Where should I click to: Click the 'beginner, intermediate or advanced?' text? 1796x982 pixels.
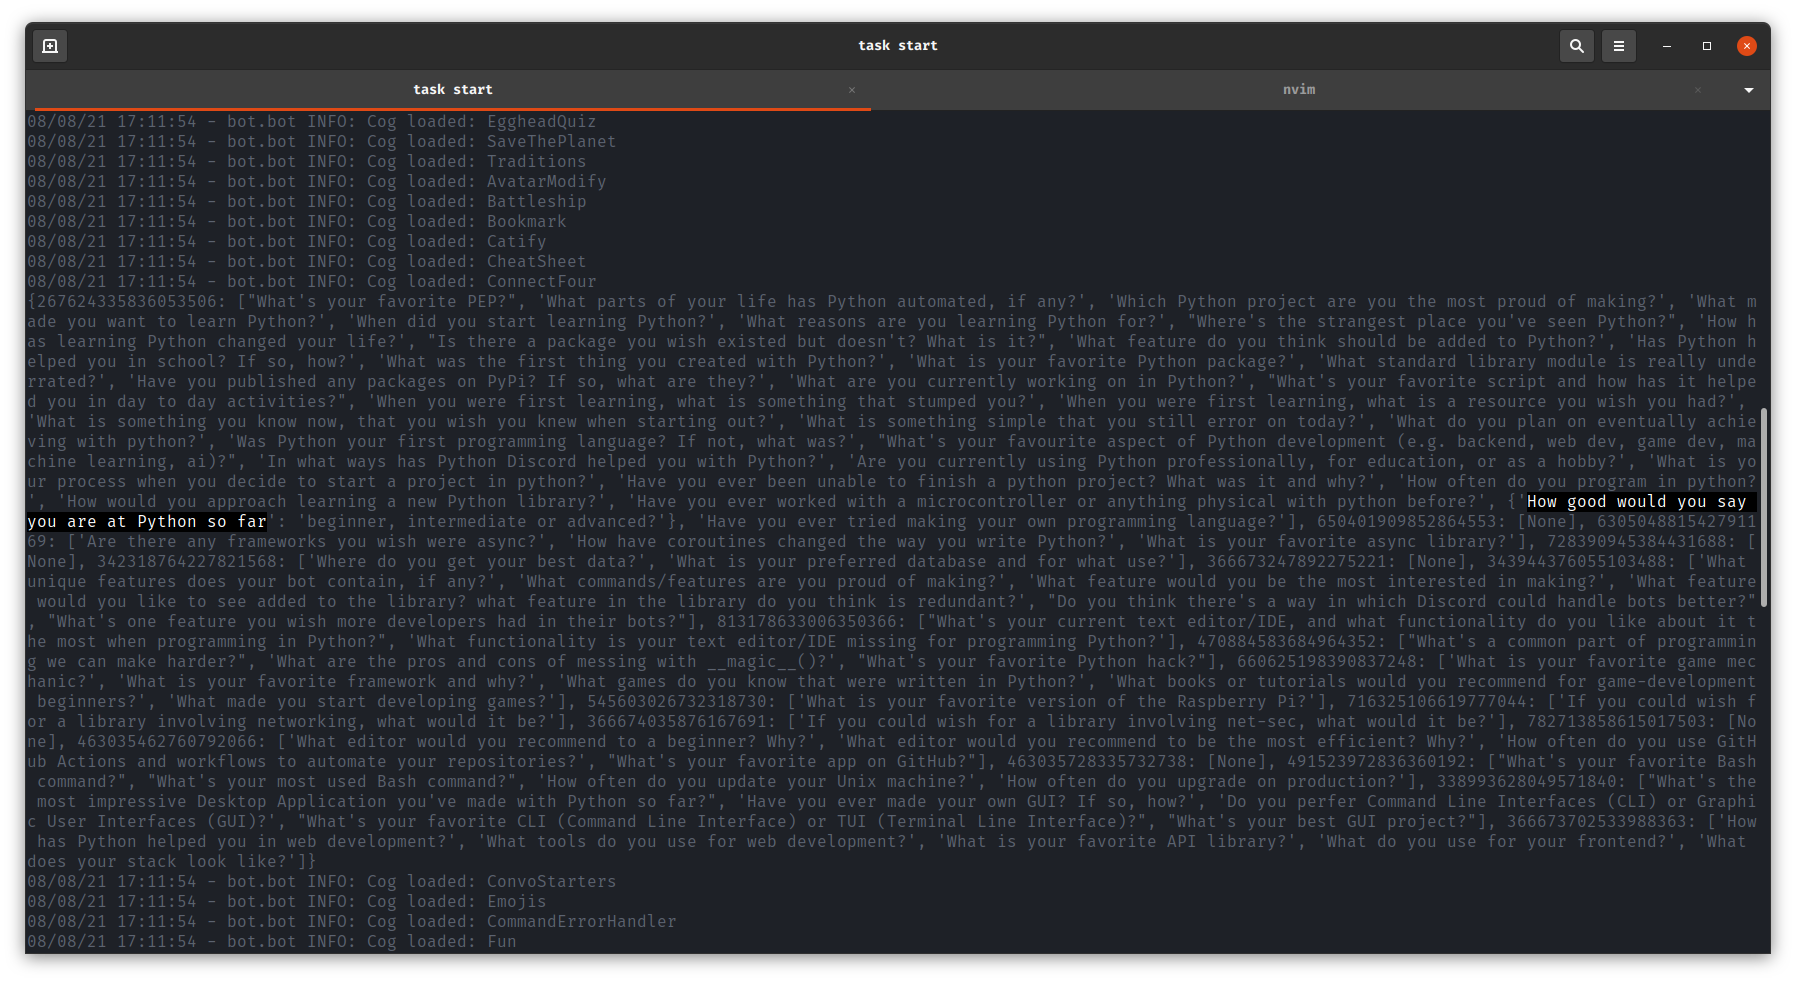click(482, 522)
